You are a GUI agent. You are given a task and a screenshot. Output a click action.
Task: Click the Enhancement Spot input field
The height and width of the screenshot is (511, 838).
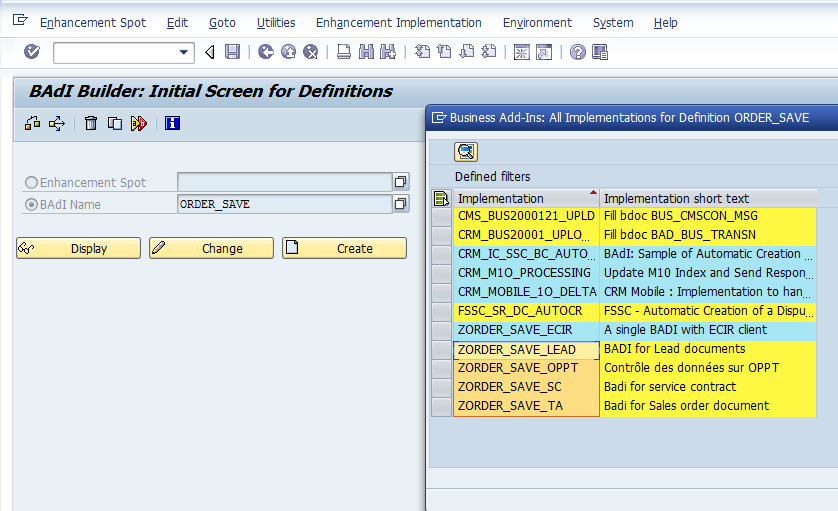pos(284,182)
